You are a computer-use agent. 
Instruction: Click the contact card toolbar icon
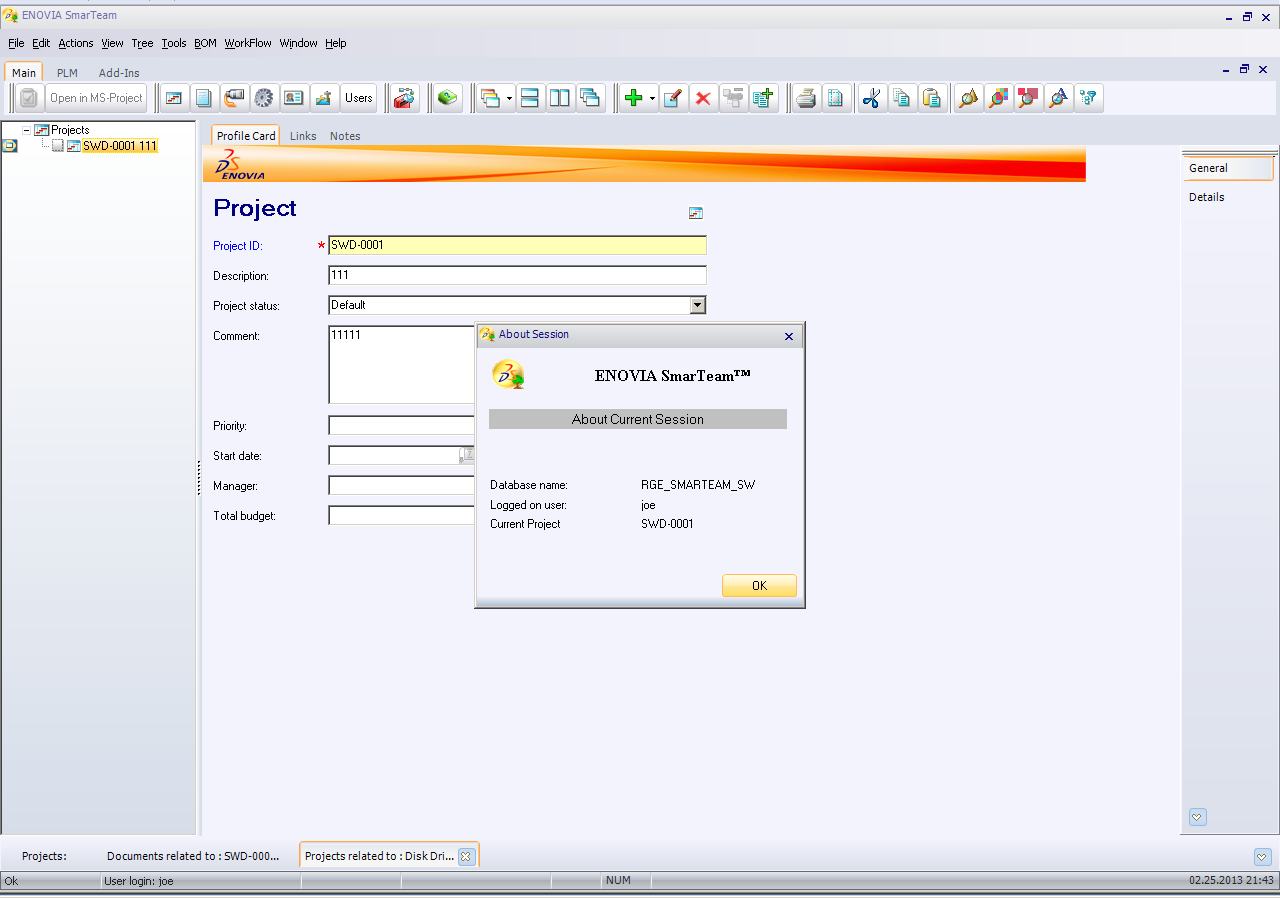pyautogui.click(x=293, y=98)
